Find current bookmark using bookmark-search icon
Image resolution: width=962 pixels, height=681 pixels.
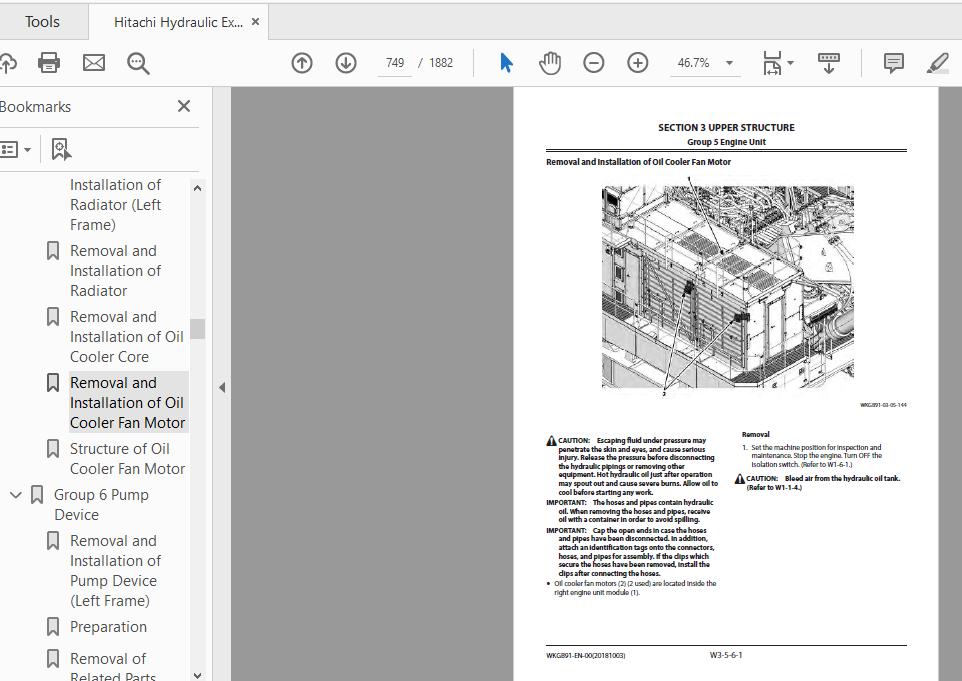(60, 148)
